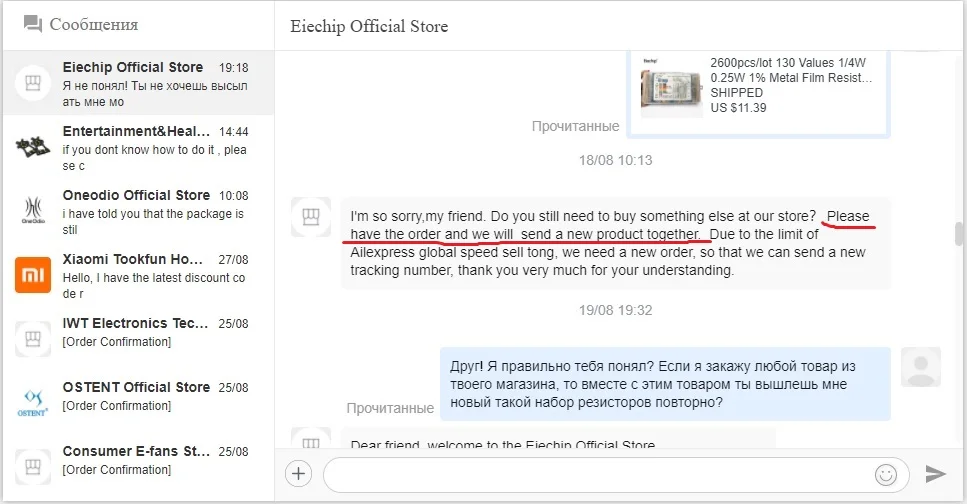Click the 14:44 time on Entertainment row
This screenshot has height=504, width=967.
(234, 132)
